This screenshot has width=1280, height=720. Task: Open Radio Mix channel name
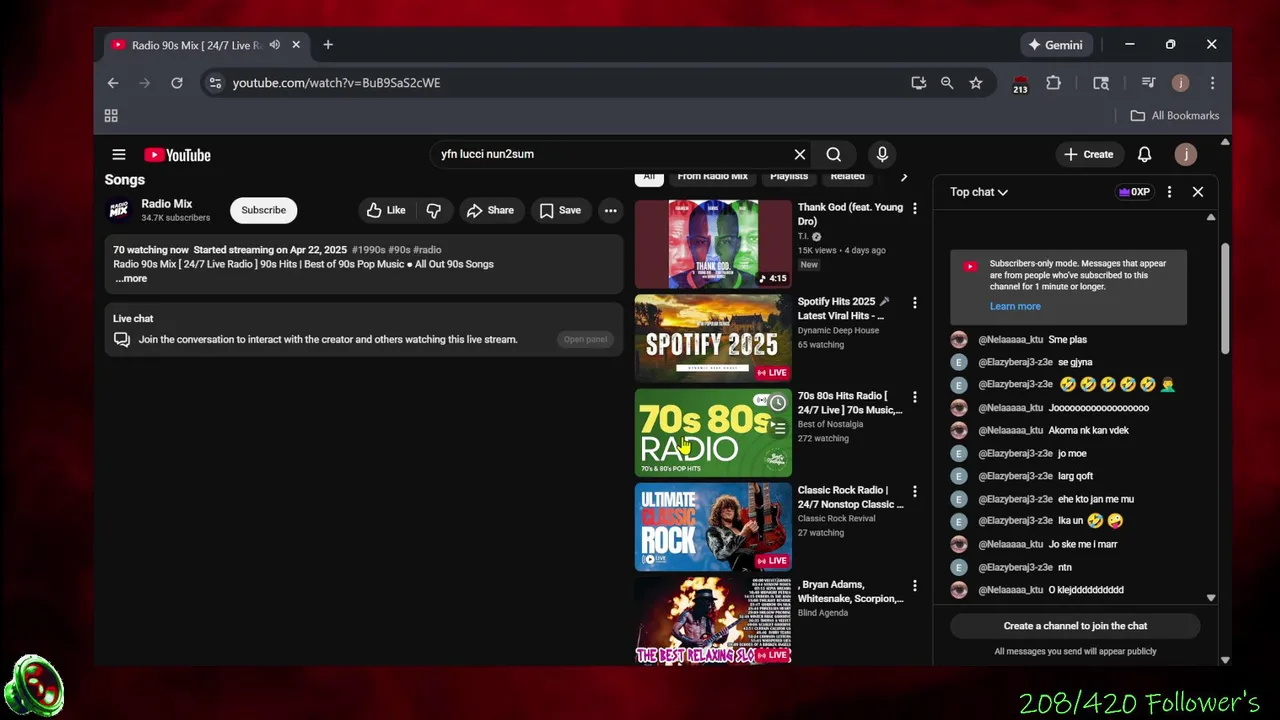pyautogui.click(x=167, y=204)
